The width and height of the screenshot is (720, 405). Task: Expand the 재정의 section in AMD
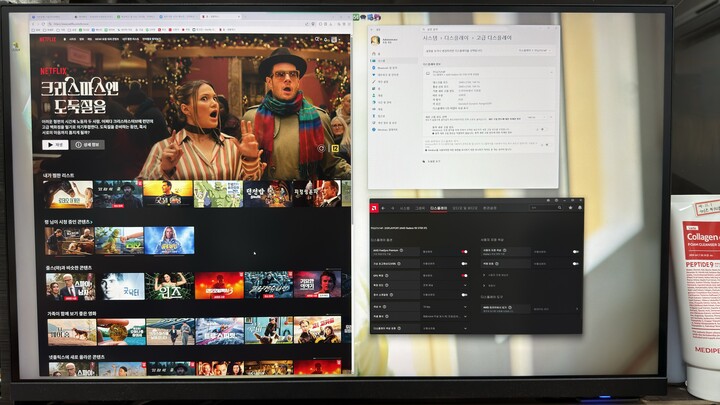click(x=489, y=286)
